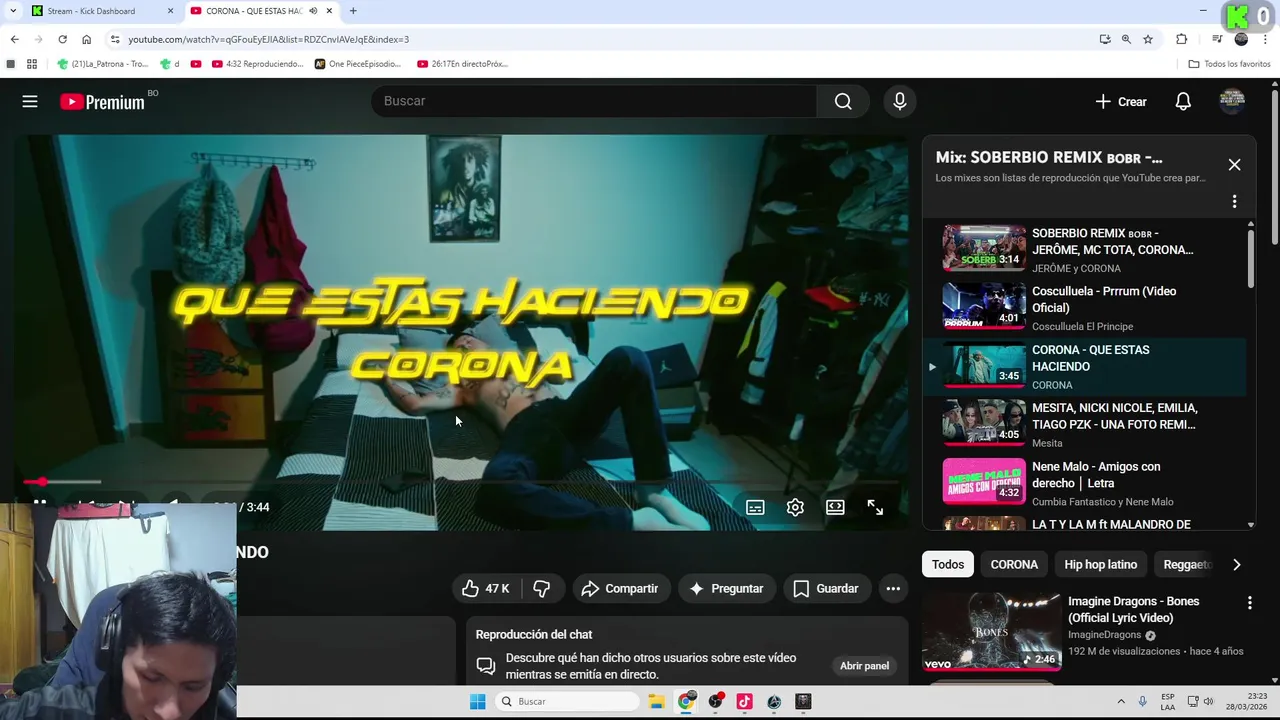Click the Crear button

pyautogui.click(x=1121, y=101)
